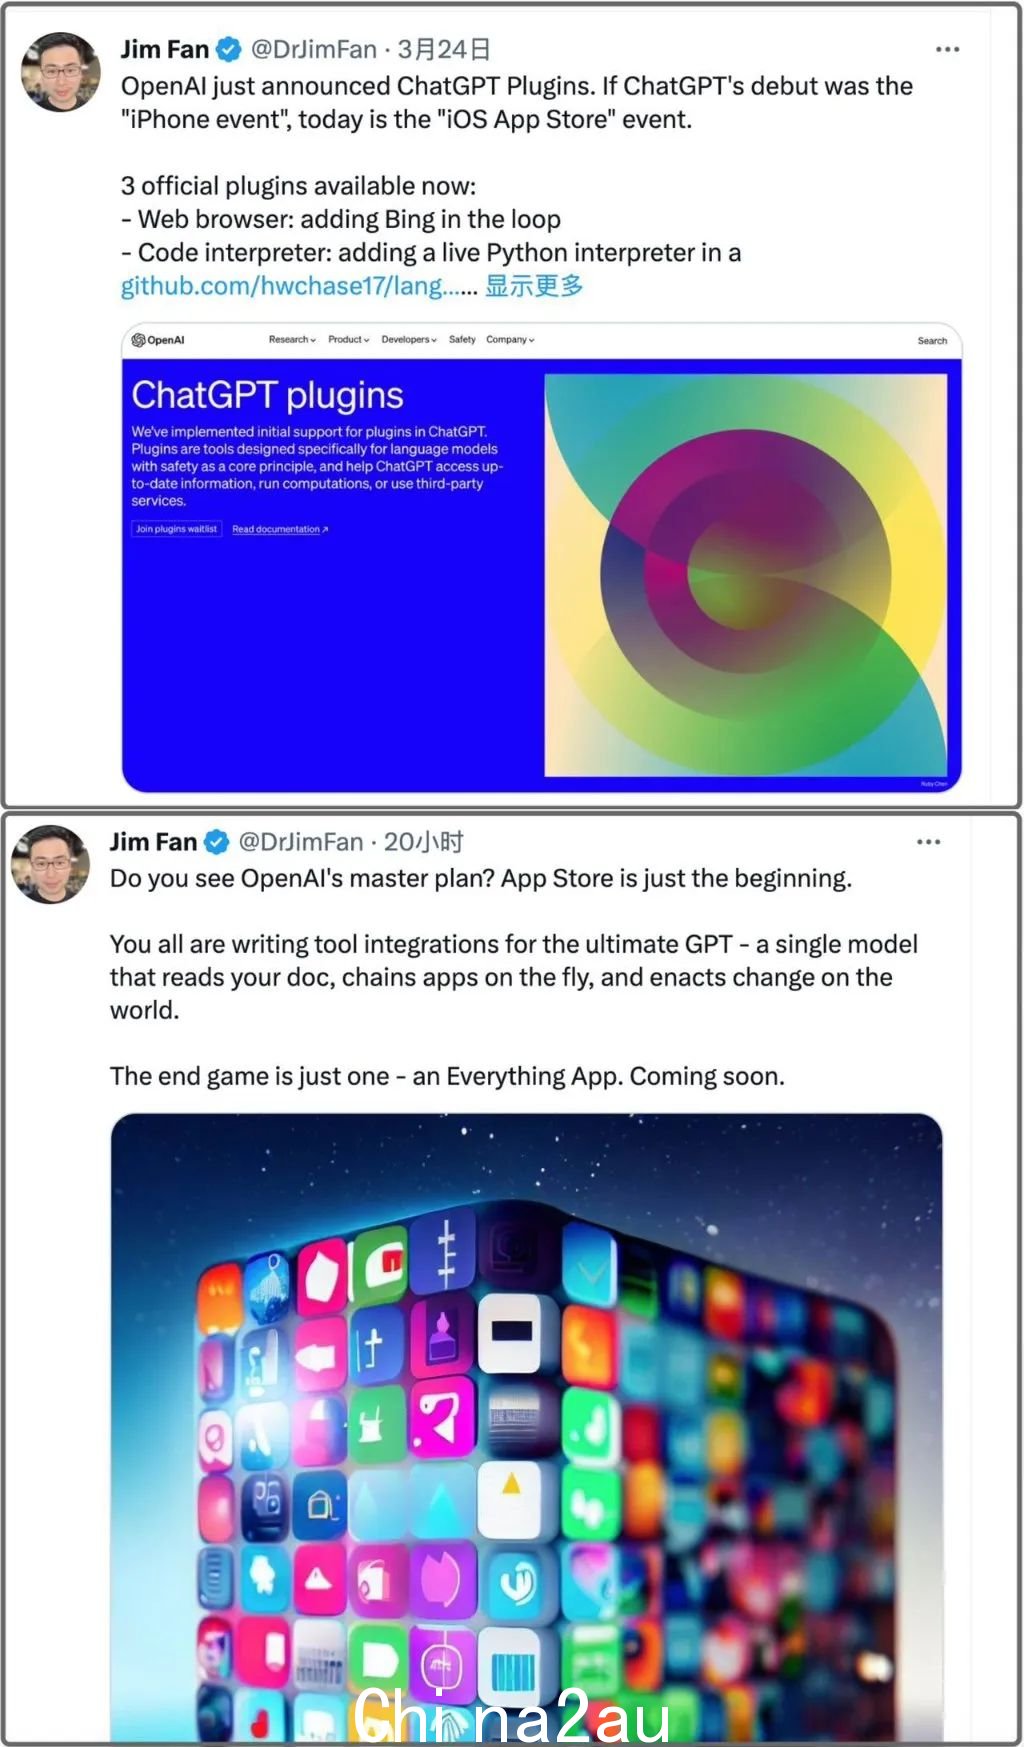Click Search in OpenAI header
Image resolution: width=1024 pixels, height=1747 pixels.
(932, 341)
